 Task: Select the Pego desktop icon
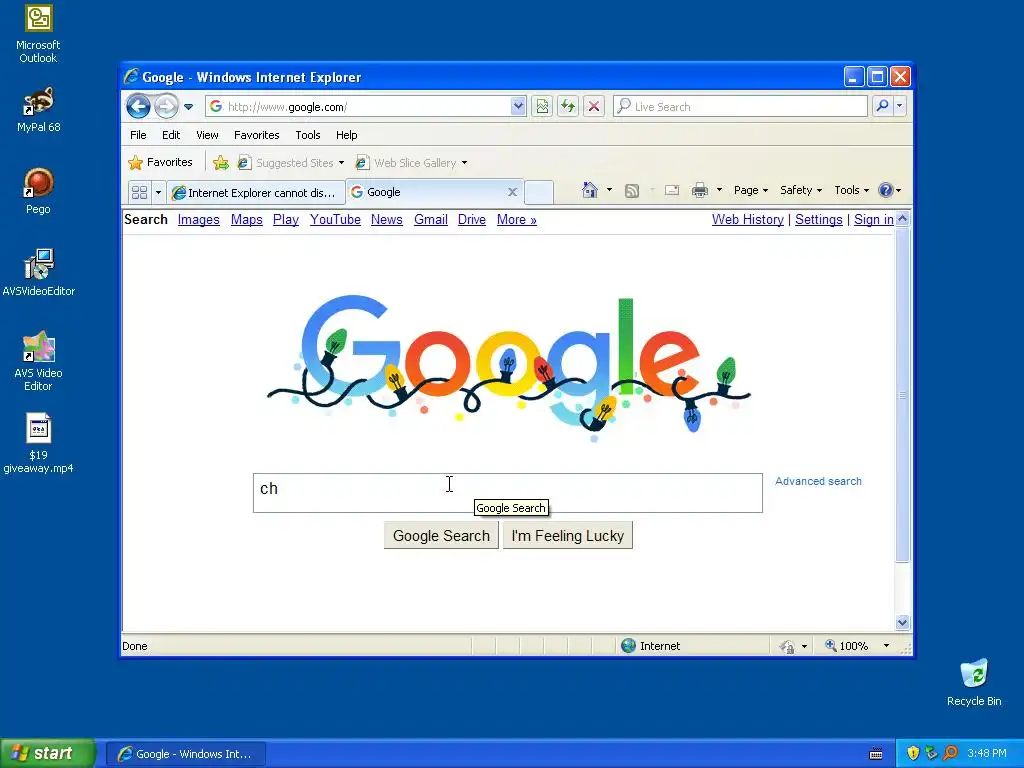[x=38, y=191]
